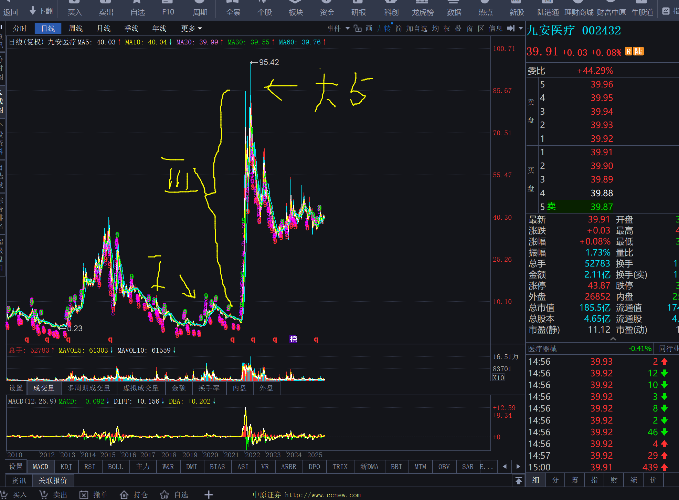Screen dimensions: 679x500
Task: Click the right-arrow bar icon in chart toolbar
Action: [511, 29]
